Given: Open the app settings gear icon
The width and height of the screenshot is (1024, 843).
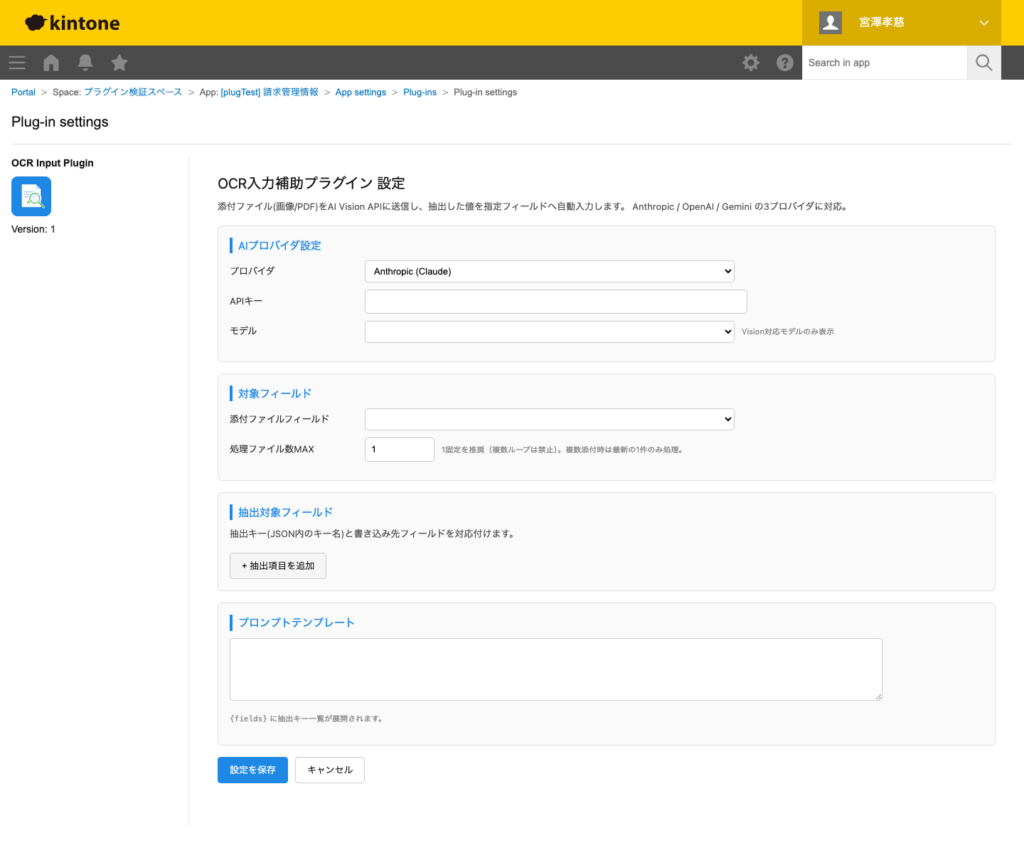Looking at the screenshot, I should (750, 62).
